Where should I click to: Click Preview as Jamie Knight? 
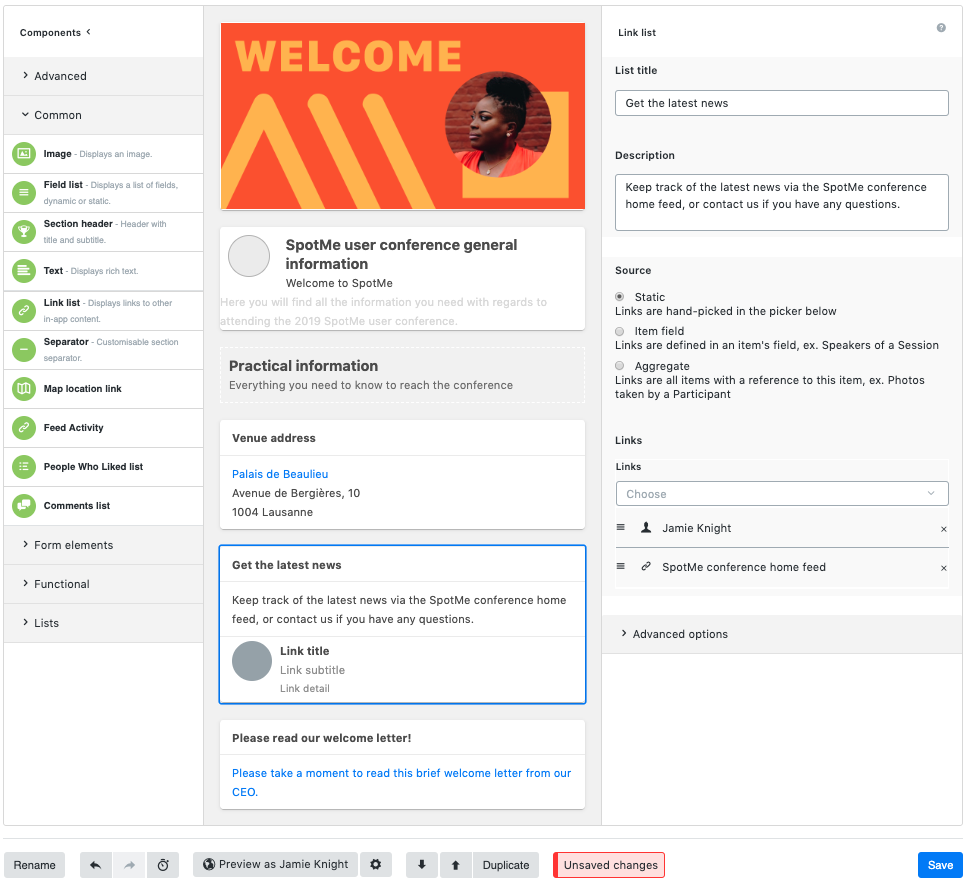click(275, 865)
